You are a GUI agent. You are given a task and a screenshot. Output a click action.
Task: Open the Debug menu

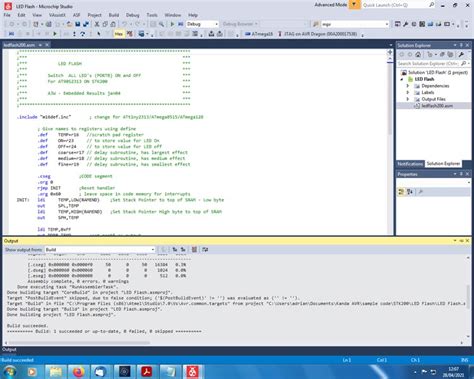(x=132, y=15)
